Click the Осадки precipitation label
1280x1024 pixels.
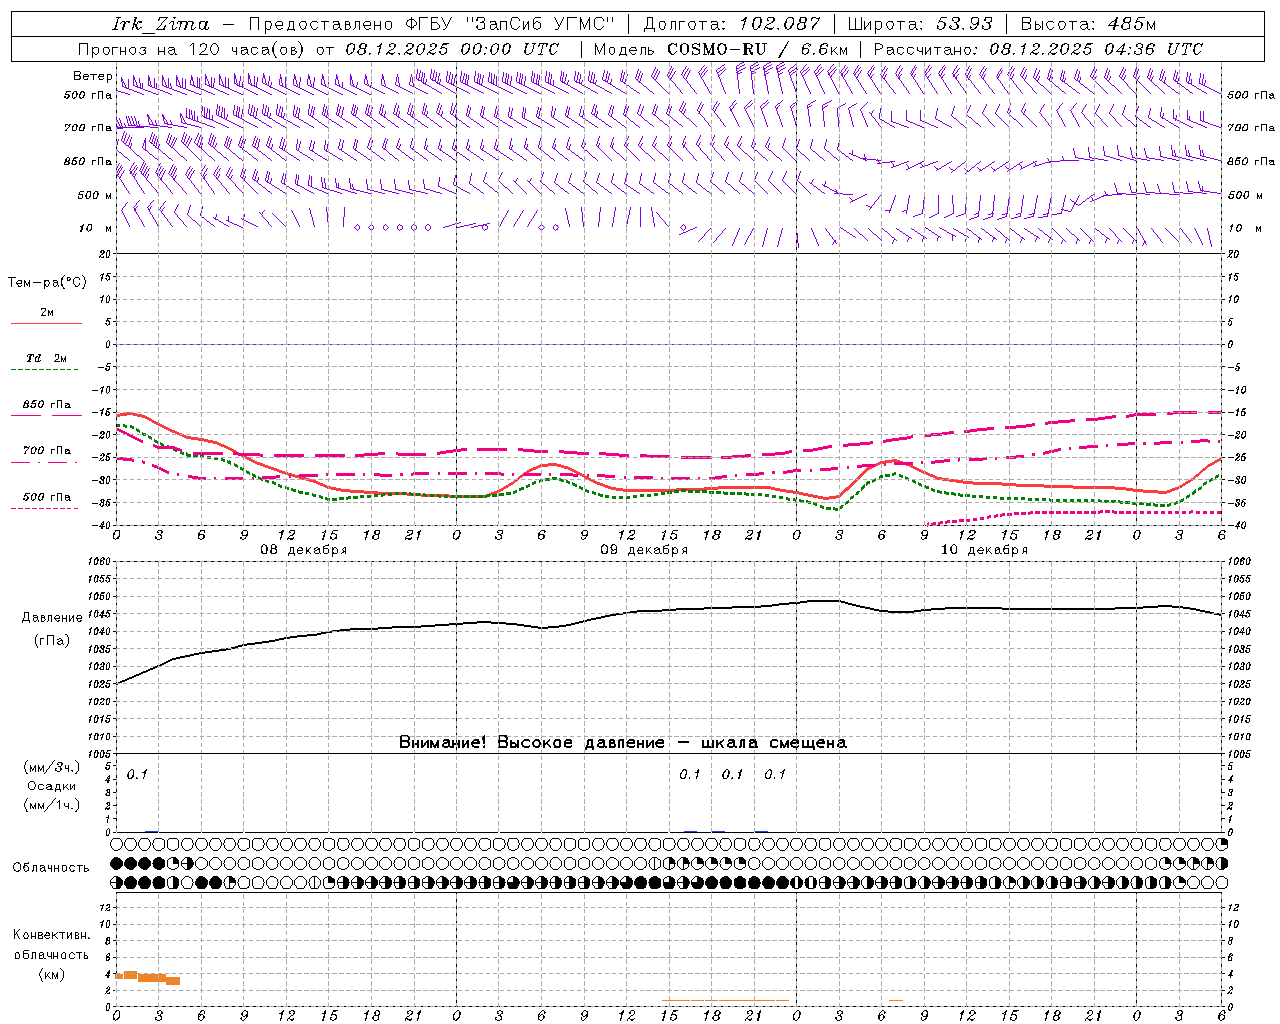(52, 786)
